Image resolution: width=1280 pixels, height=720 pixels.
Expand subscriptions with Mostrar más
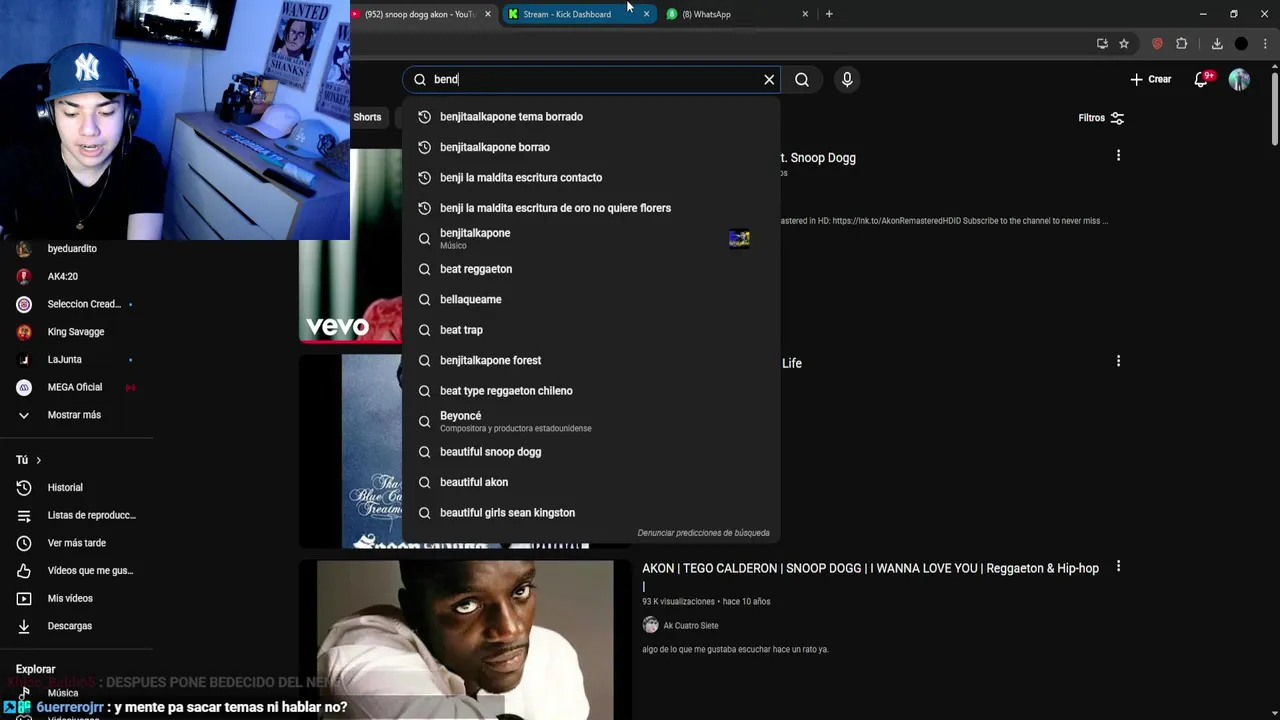(x=74, y=415)
